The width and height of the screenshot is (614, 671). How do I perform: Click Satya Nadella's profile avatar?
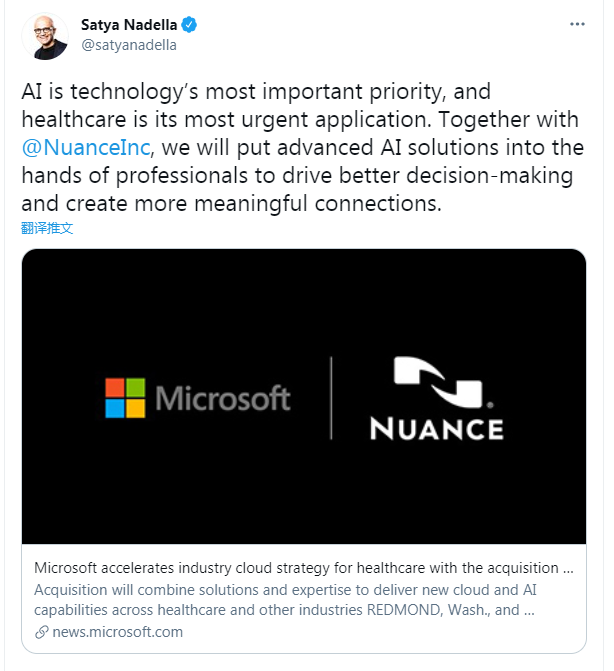coord(44,37)
